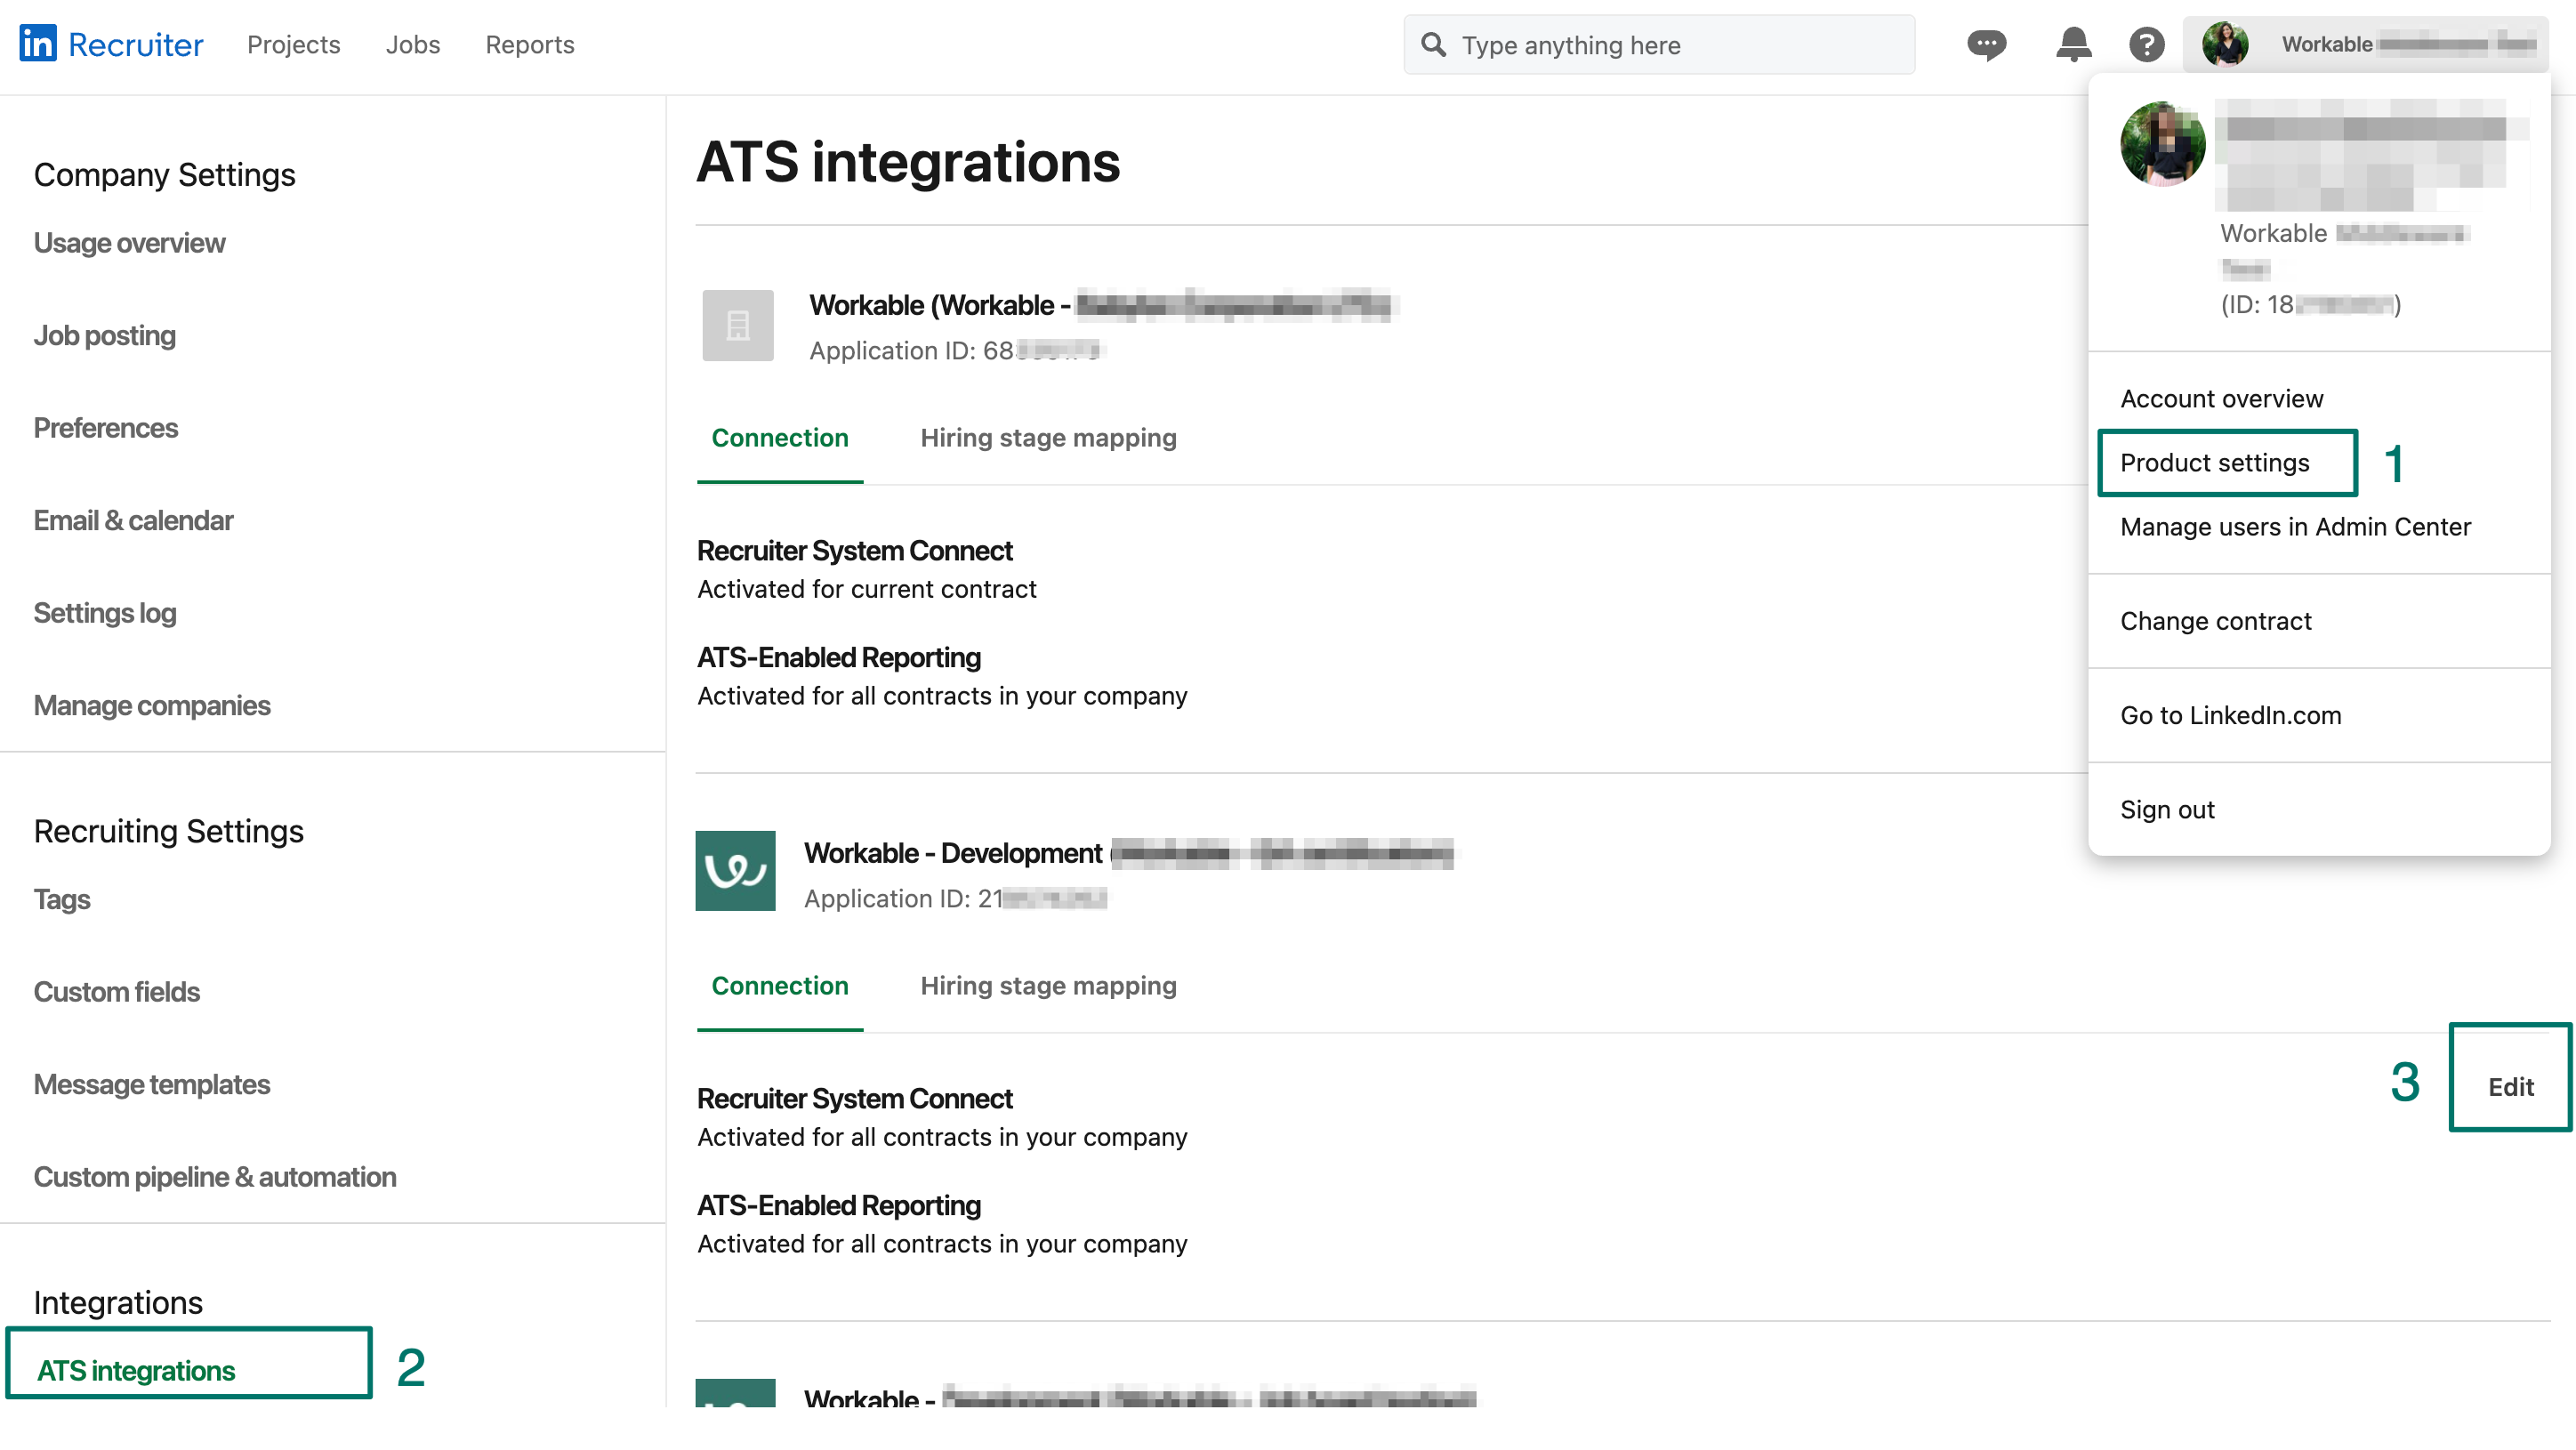Open Message templates settings
This screenshot has width=2576, height=1450.
[152, 1085]
